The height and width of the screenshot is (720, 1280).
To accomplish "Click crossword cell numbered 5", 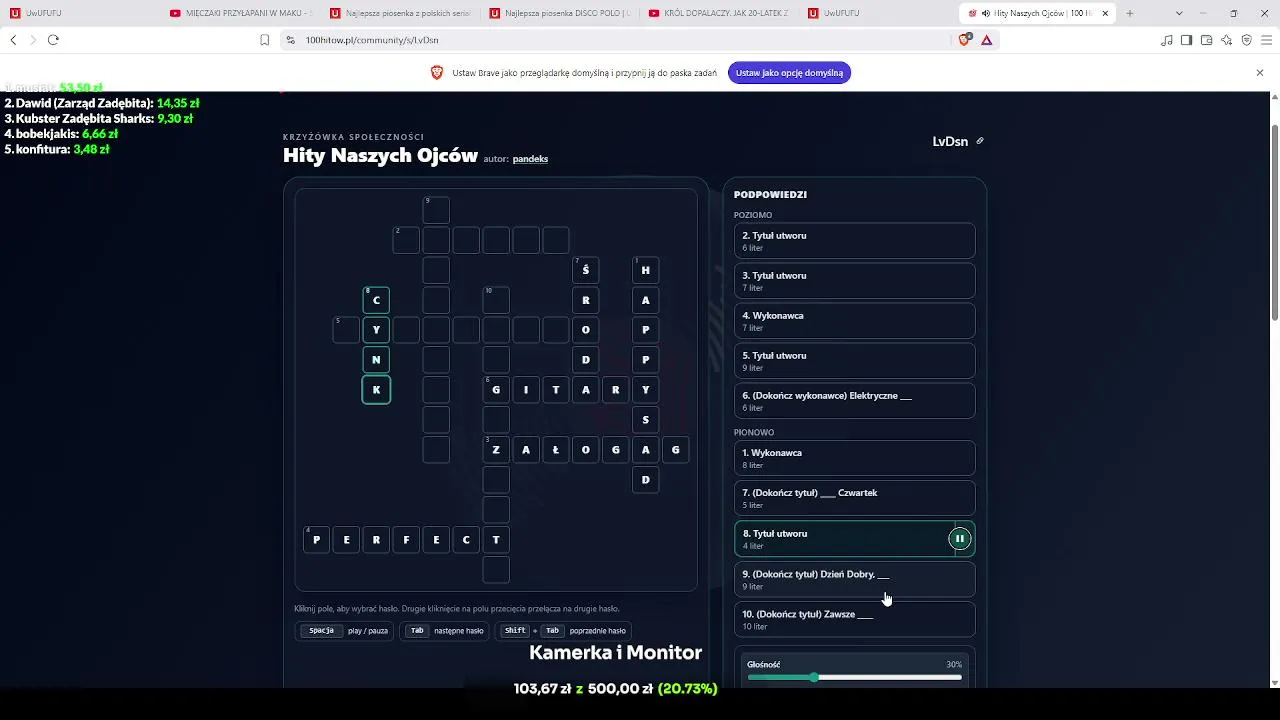I will click(x=346, y=330).
